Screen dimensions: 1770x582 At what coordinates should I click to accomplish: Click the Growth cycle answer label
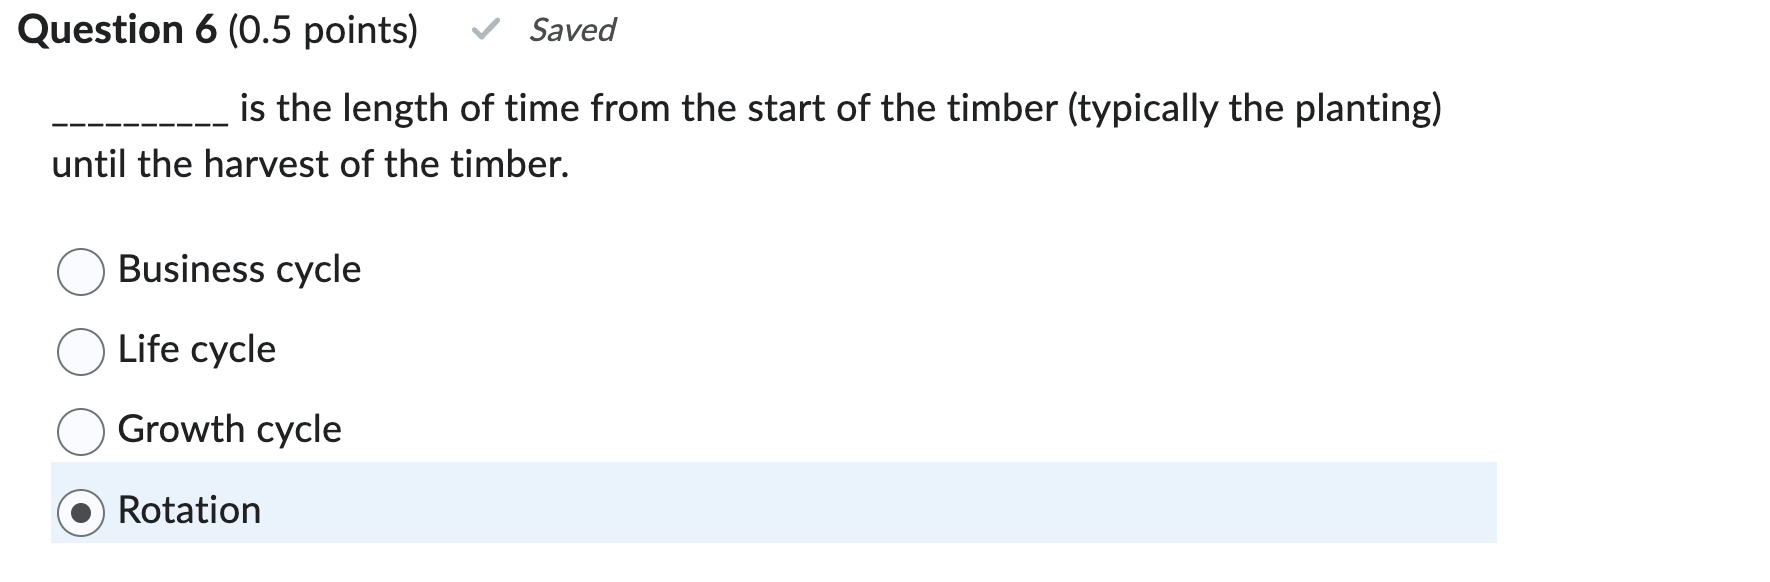click(x=229, y=431)
